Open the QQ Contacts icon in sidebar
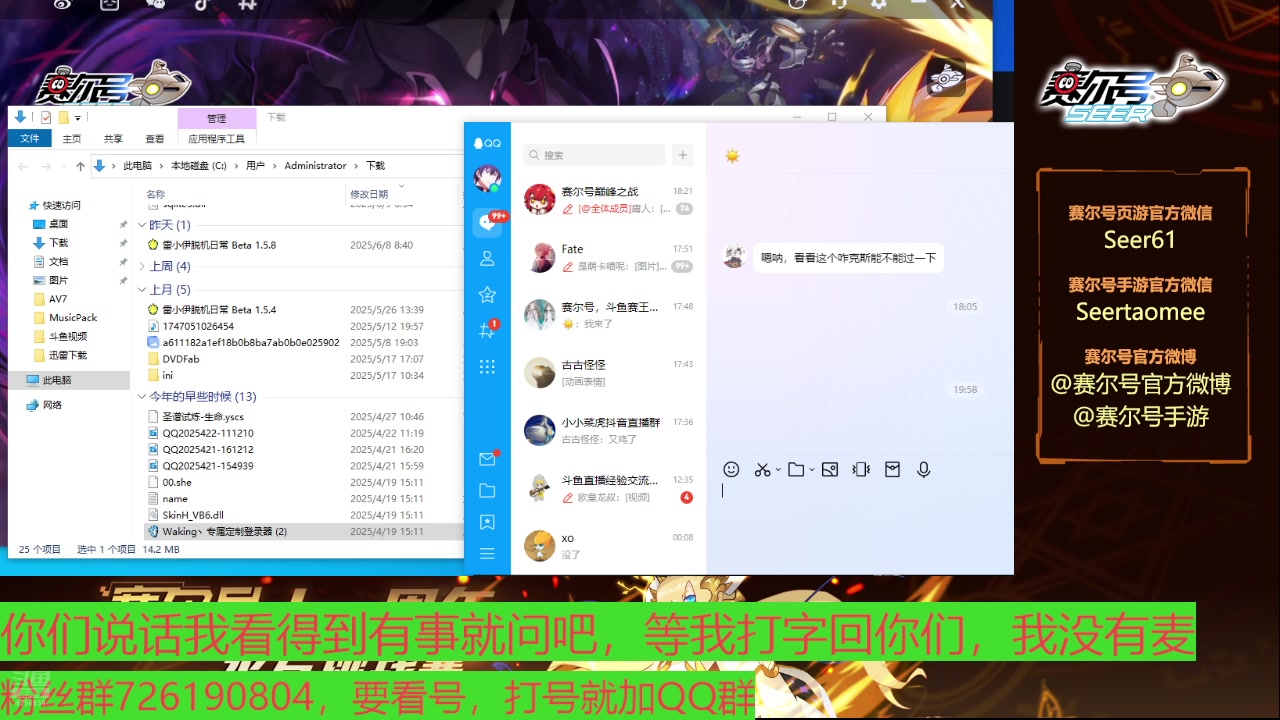Screen dimensions: 1280x720 coord(487,258)
